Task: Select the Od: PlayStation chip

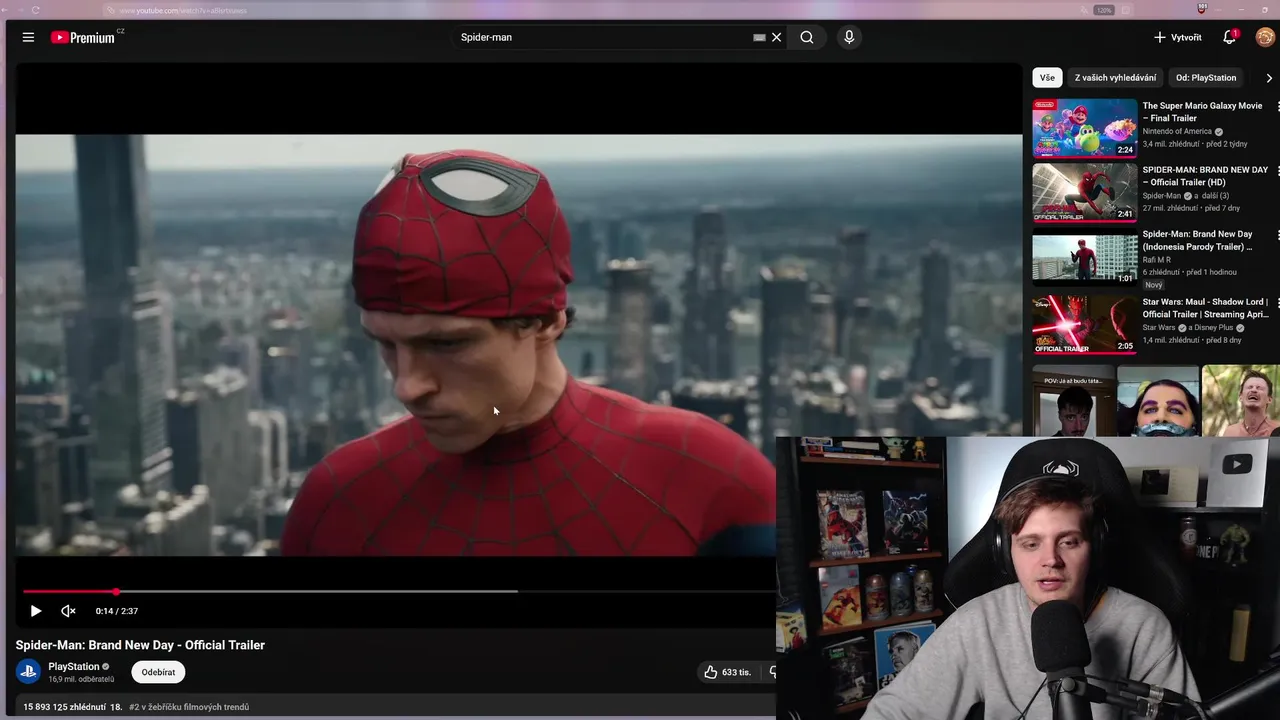Action: (1206, 77)
